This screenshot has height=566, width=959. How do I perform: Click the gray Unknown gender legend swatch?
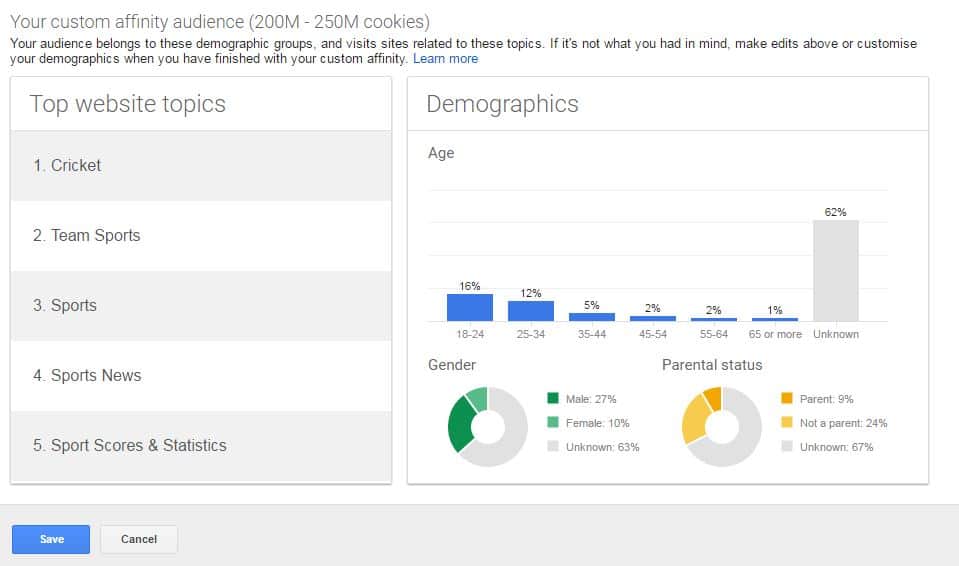pos(553,446)
